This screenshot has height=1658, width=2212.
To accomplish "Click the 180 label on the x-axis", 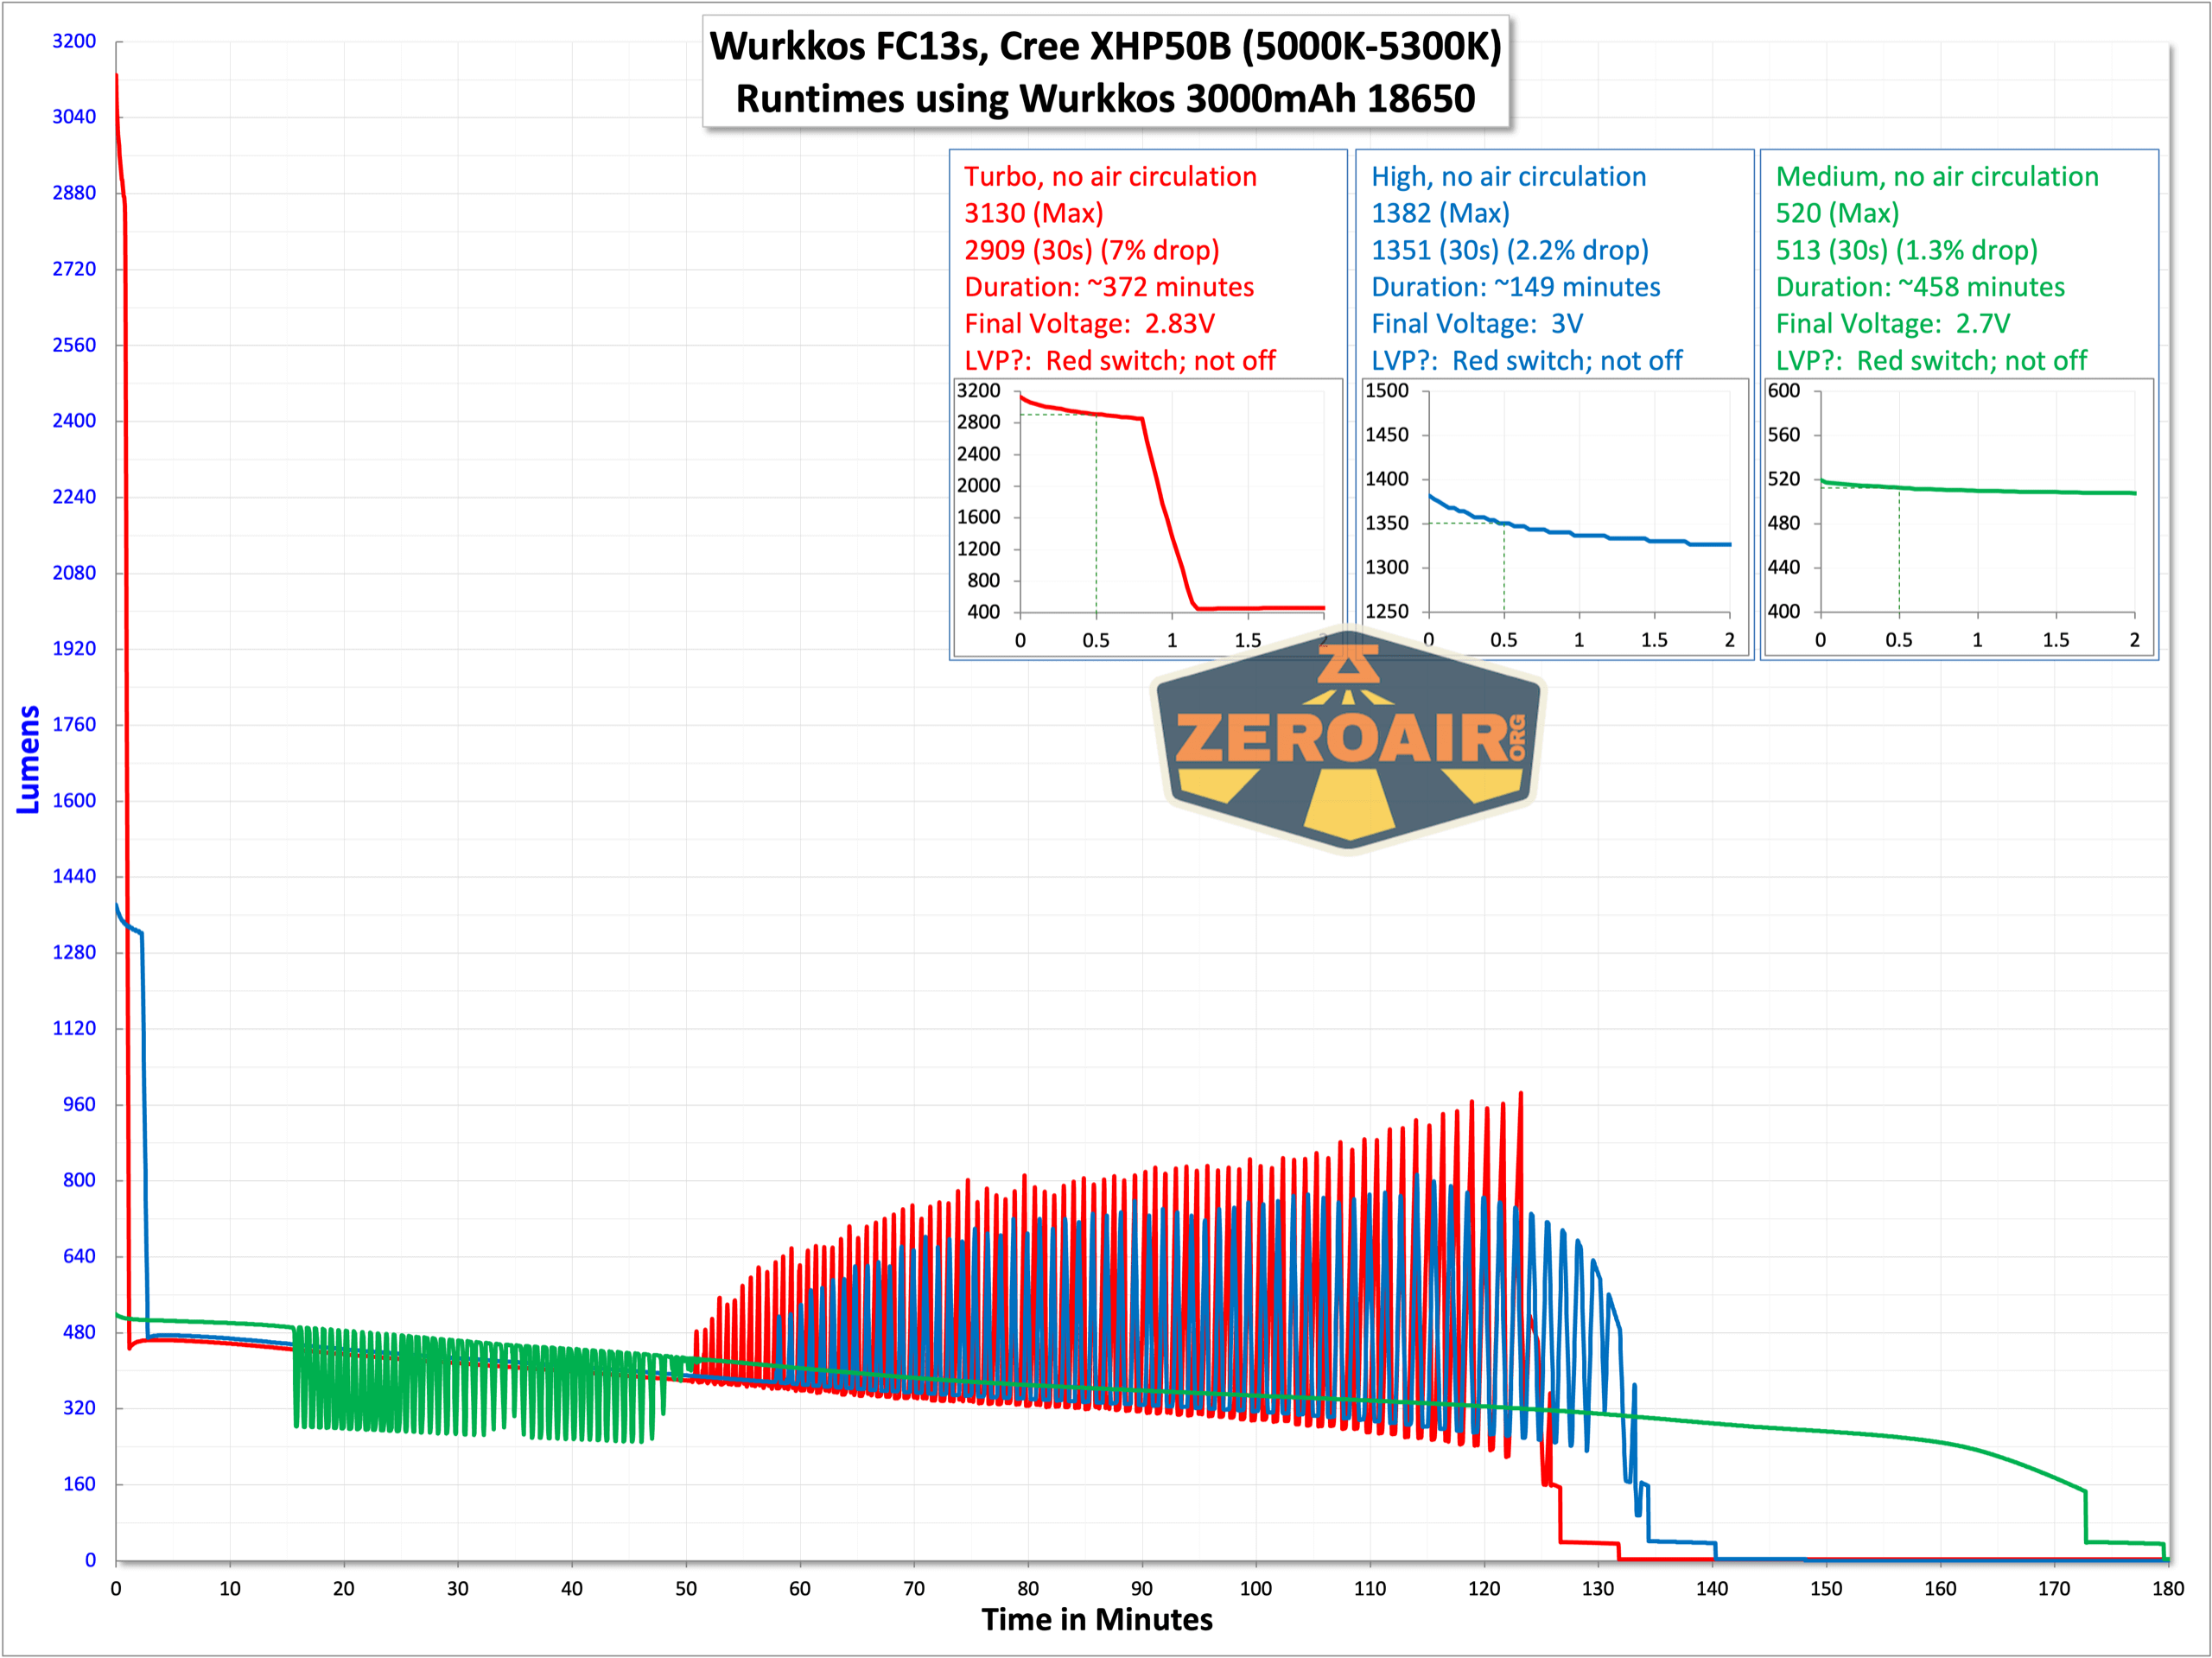I will tap(2168, 1588).
